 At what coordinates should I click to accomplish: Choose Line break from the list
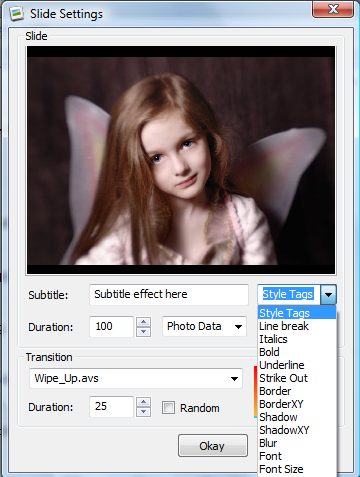tap(297, 326)
